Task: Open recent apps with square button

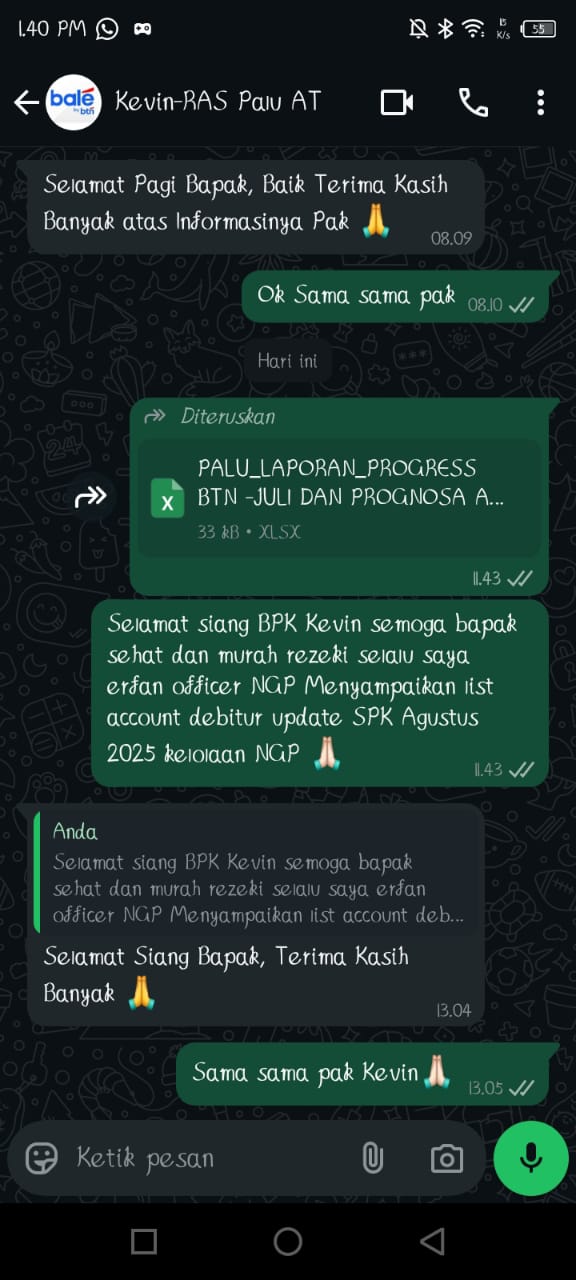Action: tap(144, 1241)
